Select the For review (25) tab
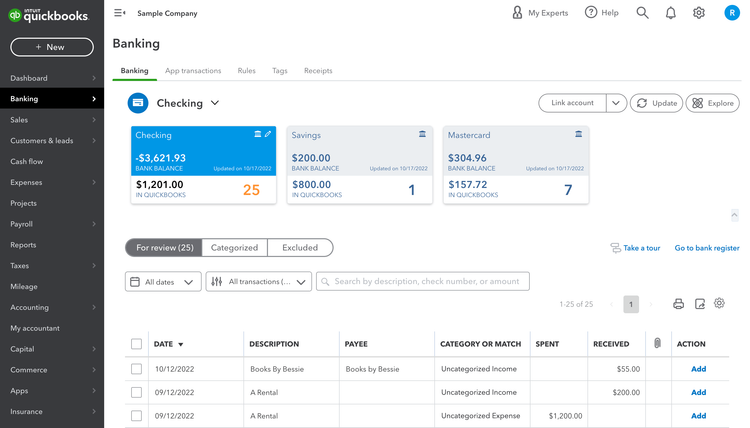 [164, 248]
